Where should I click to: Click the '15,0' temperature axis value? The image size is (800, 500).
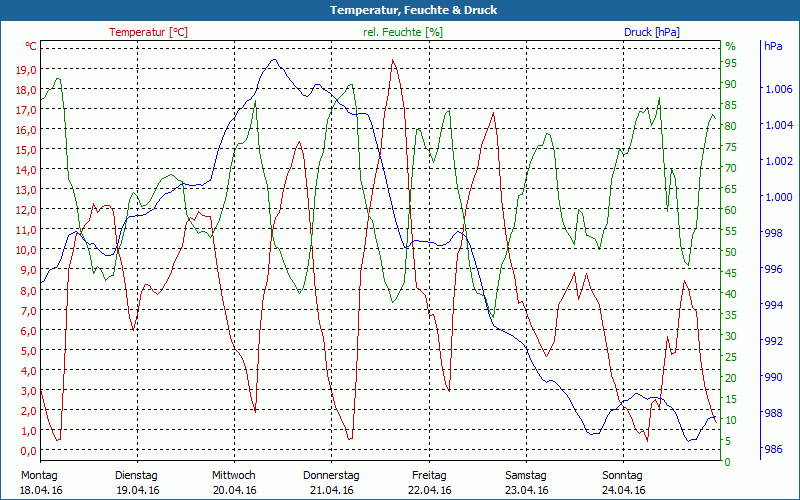[x=26, y=149]
